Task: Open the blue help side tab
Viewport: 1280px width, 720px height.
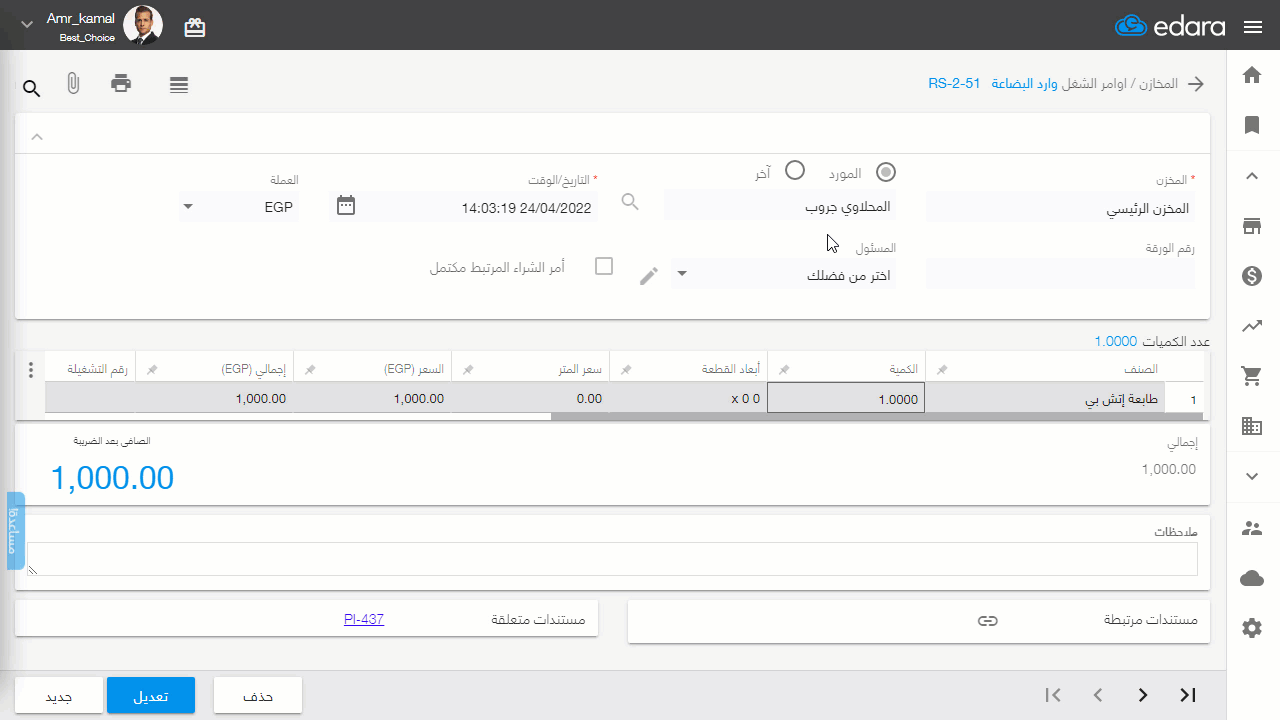Action: pyautogui.click(x=15, y=531)
